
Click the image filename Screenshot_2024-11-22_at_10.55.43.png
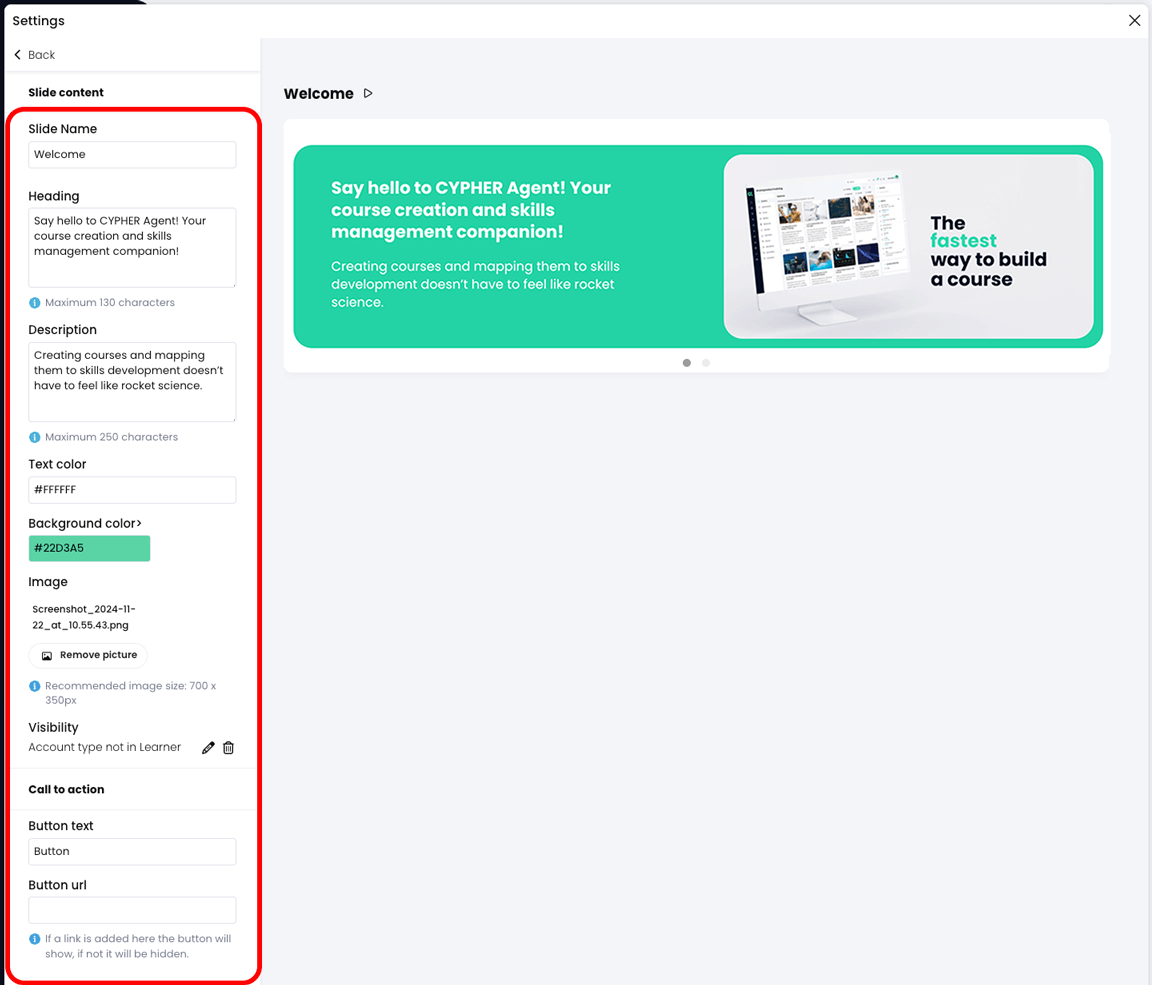(84, 617)
